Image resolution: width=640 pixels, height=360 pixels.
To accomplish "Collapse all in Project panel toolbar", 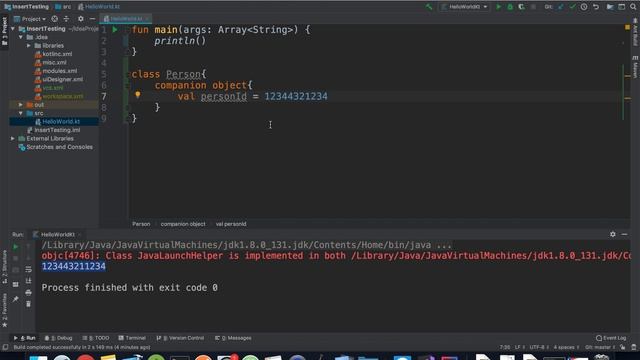I will point(66,19).
